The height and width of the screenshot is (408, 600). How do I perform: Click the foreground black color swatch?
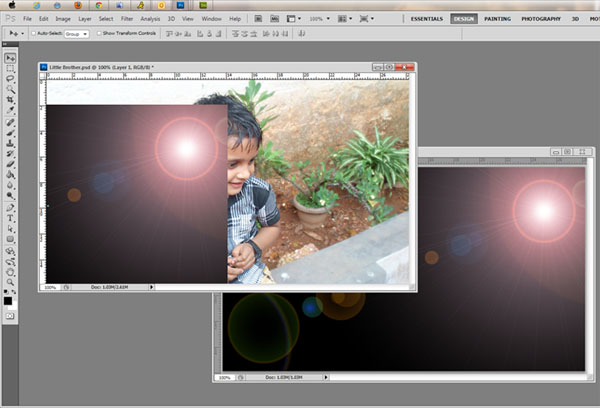[x=7, y=301]
